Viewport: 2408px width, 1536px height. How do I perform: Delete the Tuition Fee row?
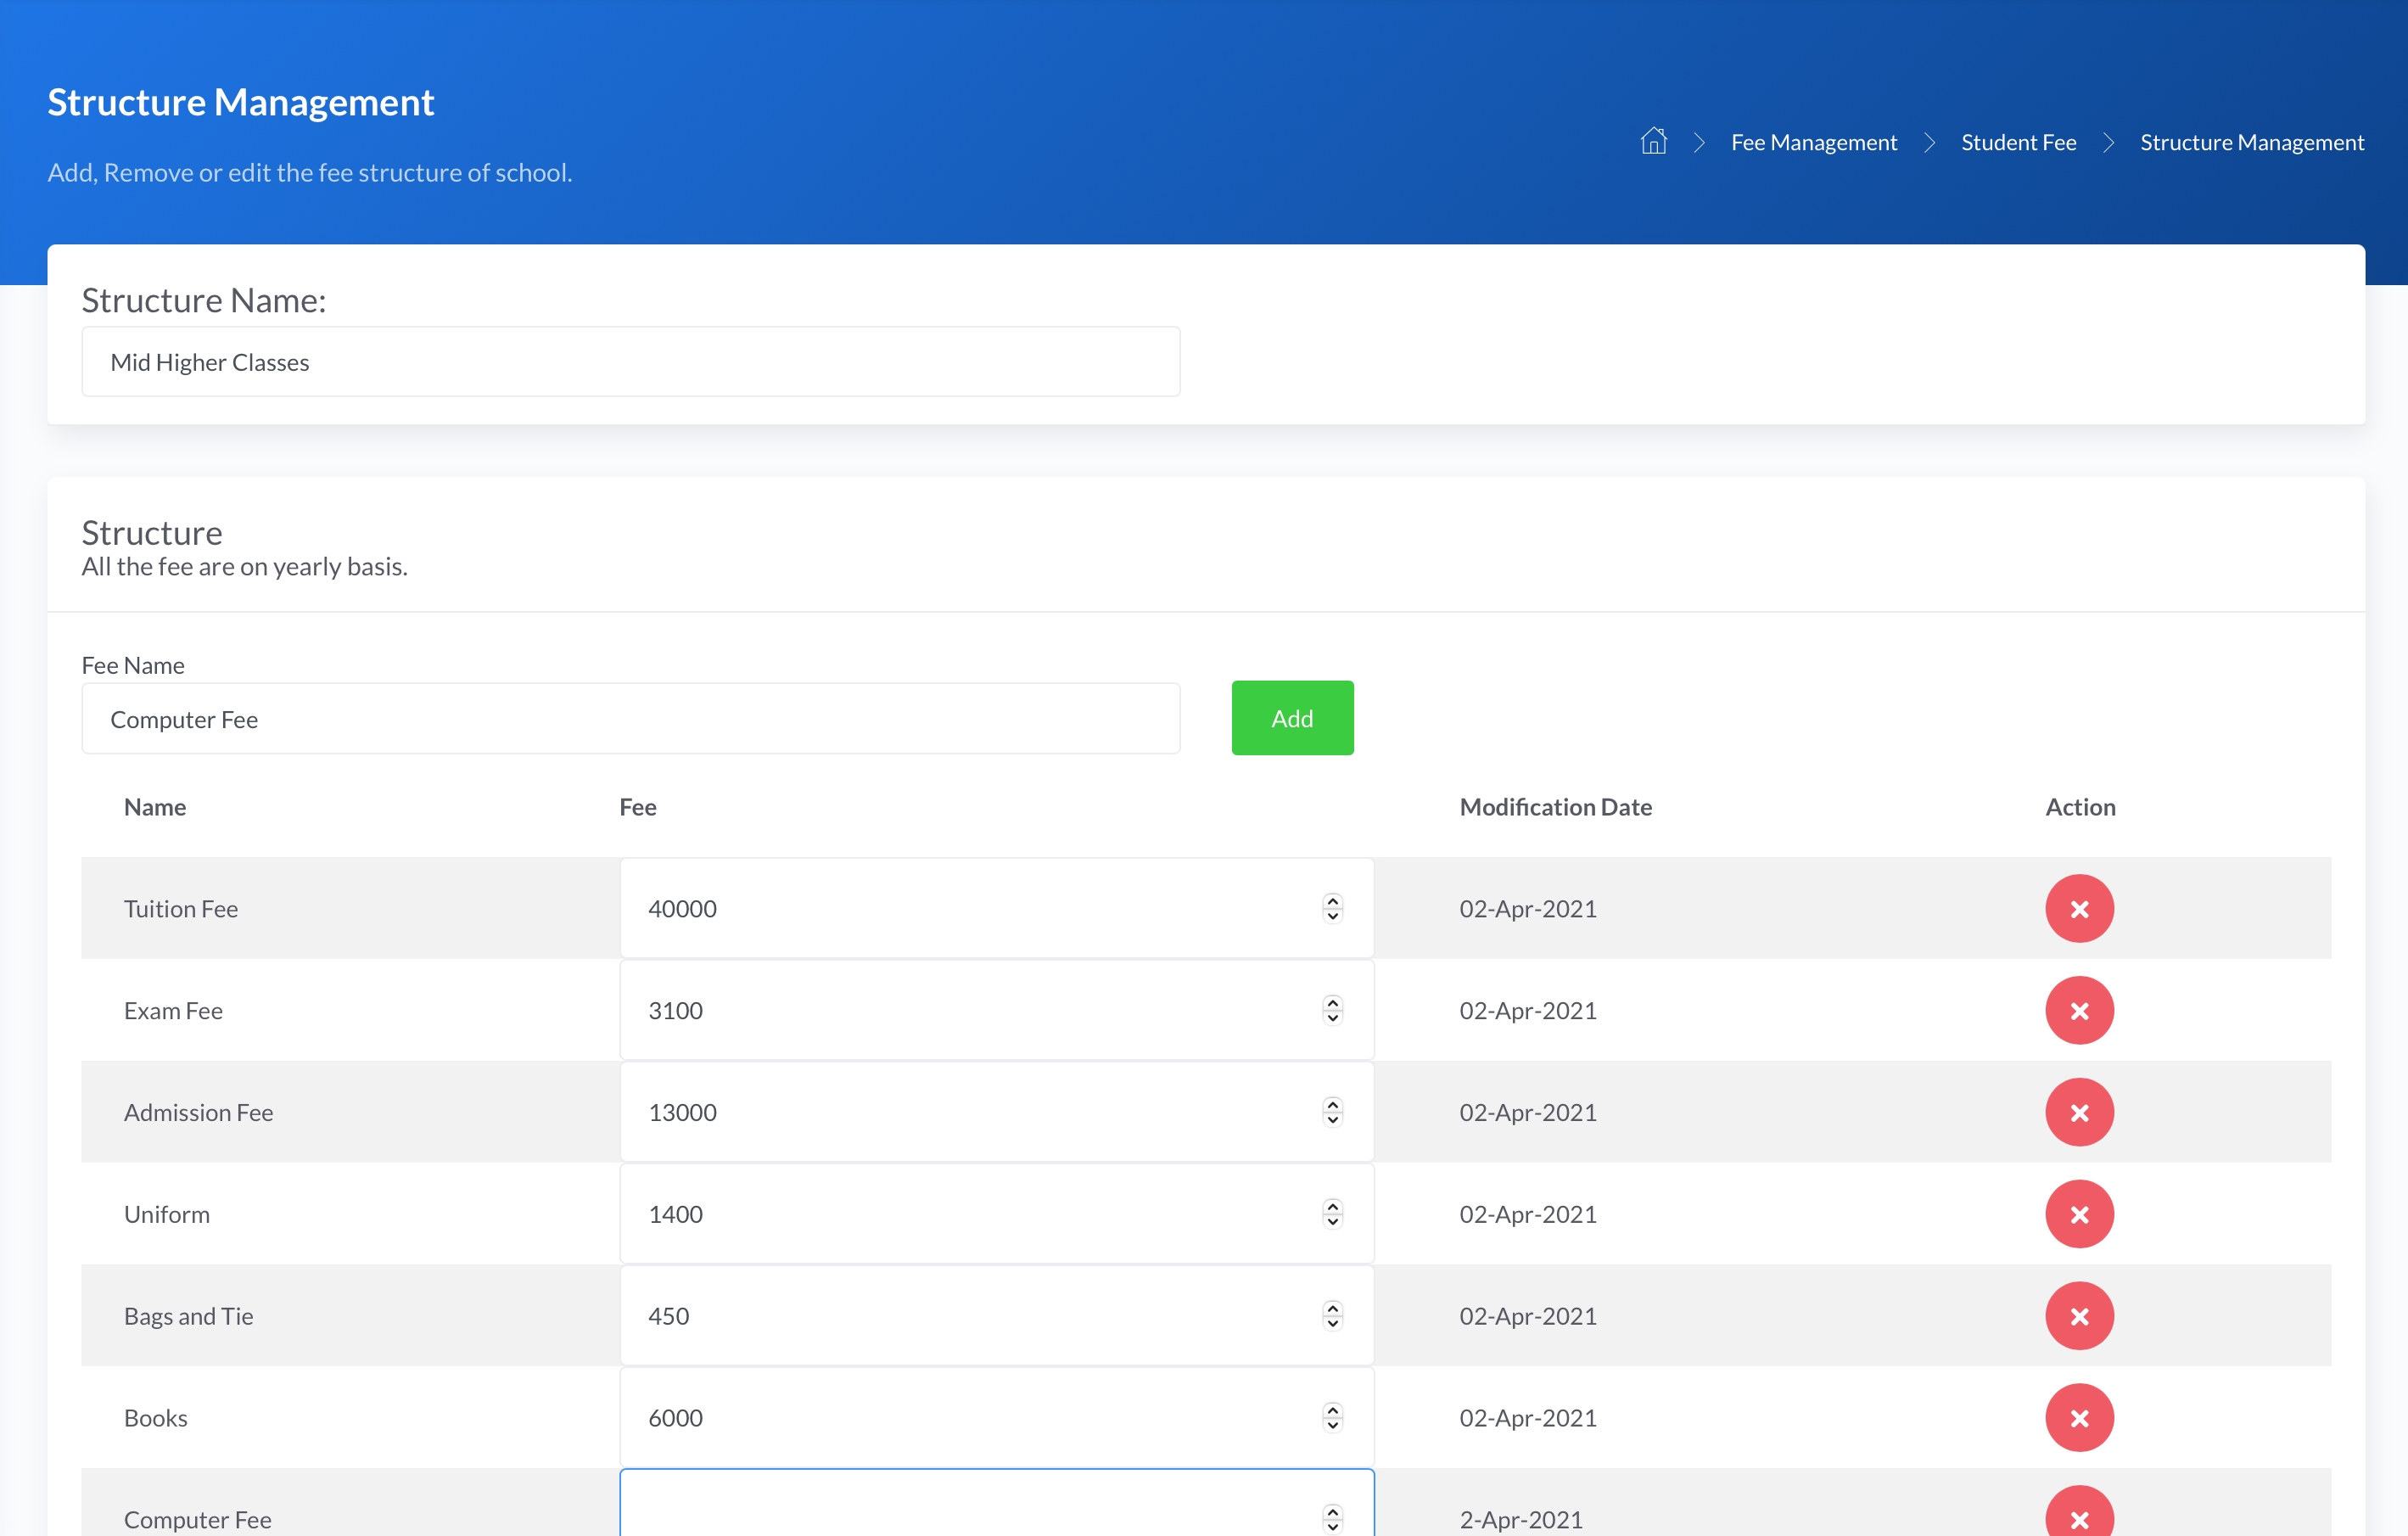2078,908
